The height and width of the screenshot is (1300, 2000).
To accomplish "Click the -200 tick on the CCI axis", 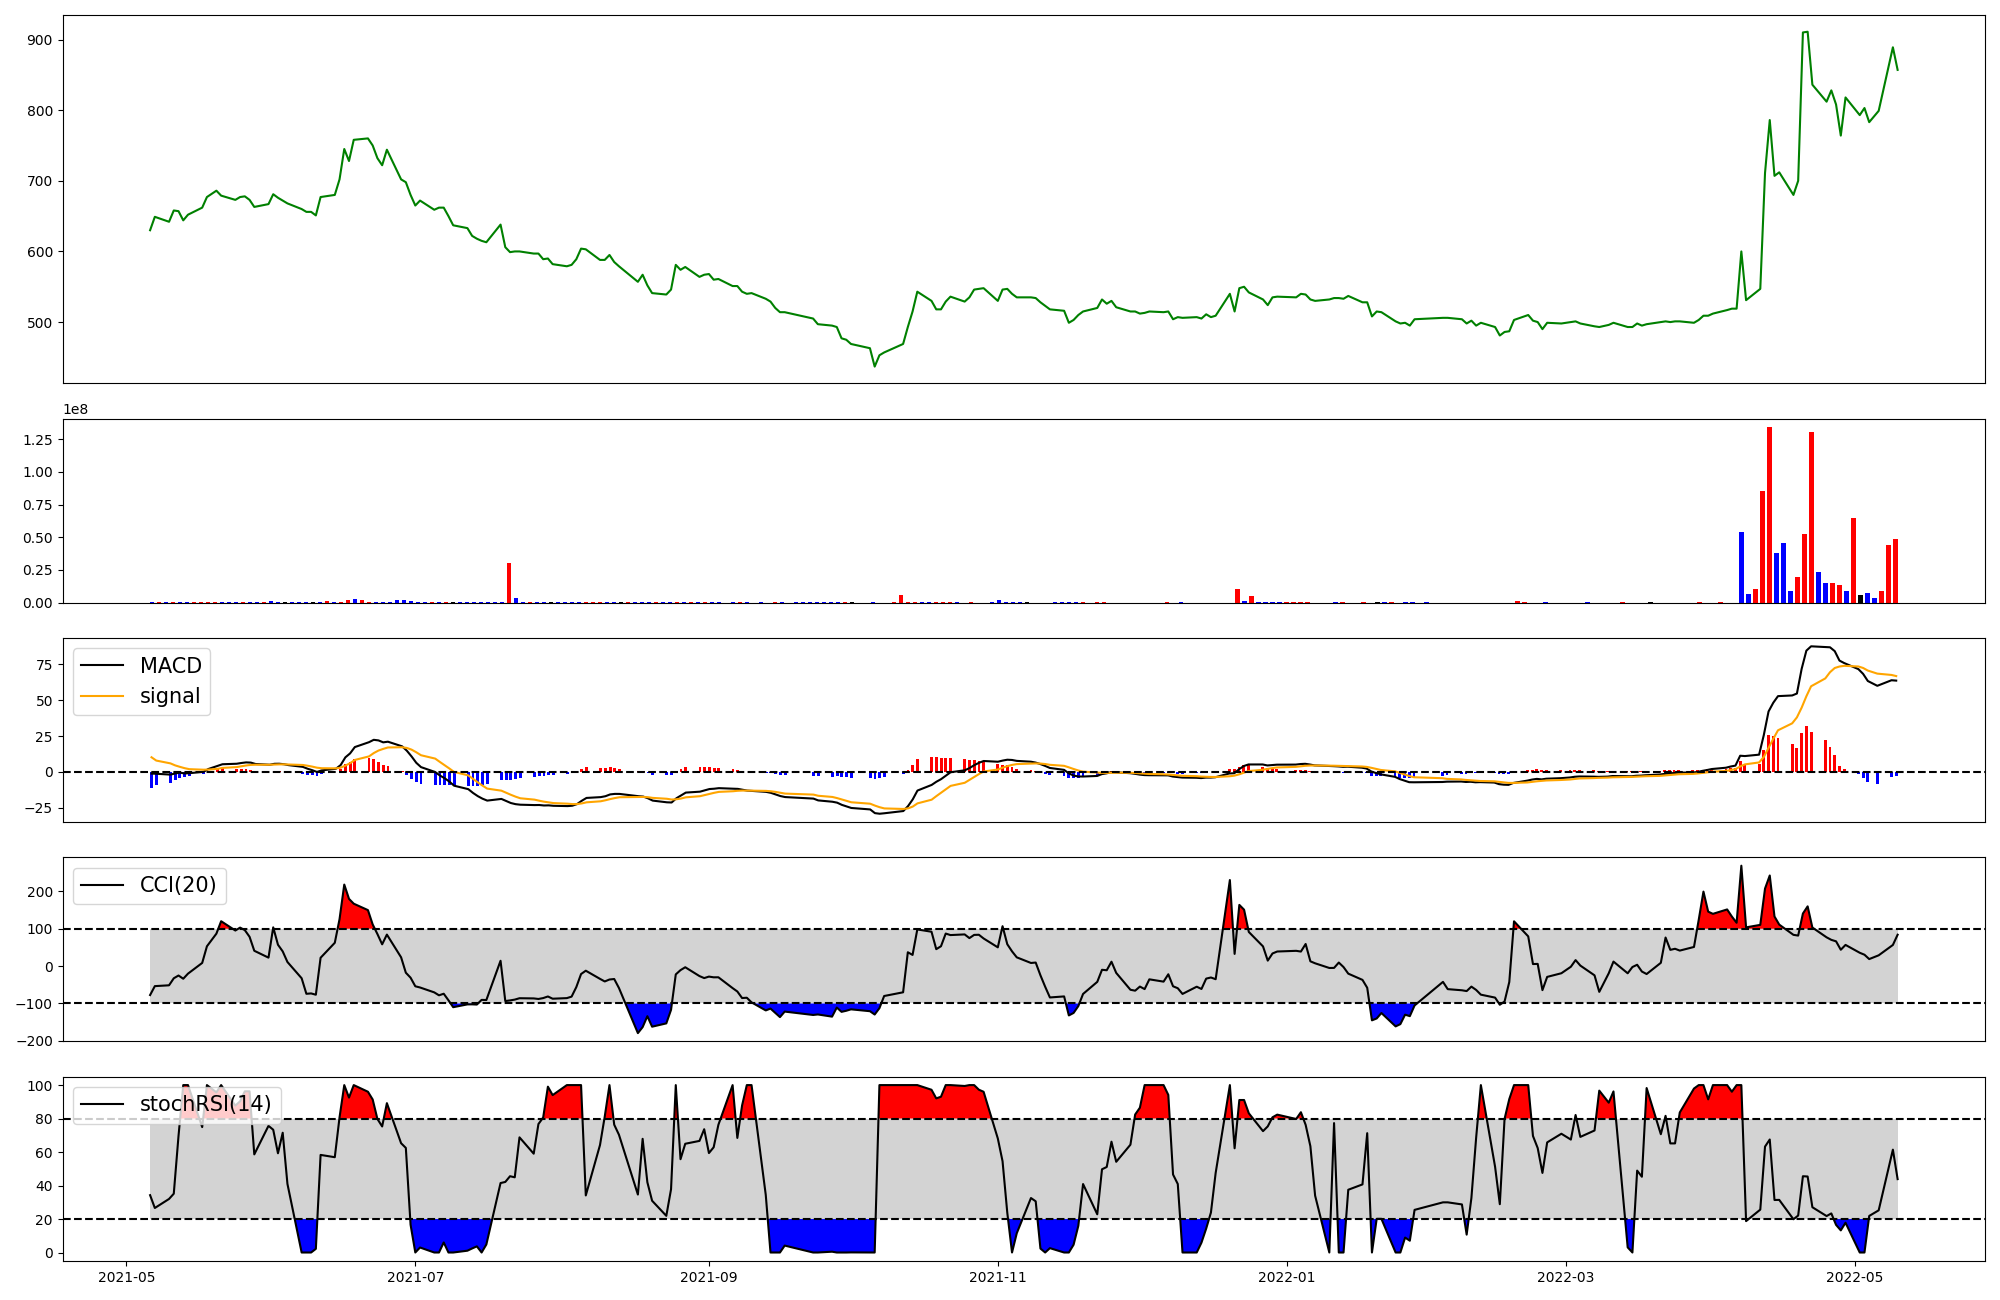I will pyautogui.click(x=35, y=1041).
